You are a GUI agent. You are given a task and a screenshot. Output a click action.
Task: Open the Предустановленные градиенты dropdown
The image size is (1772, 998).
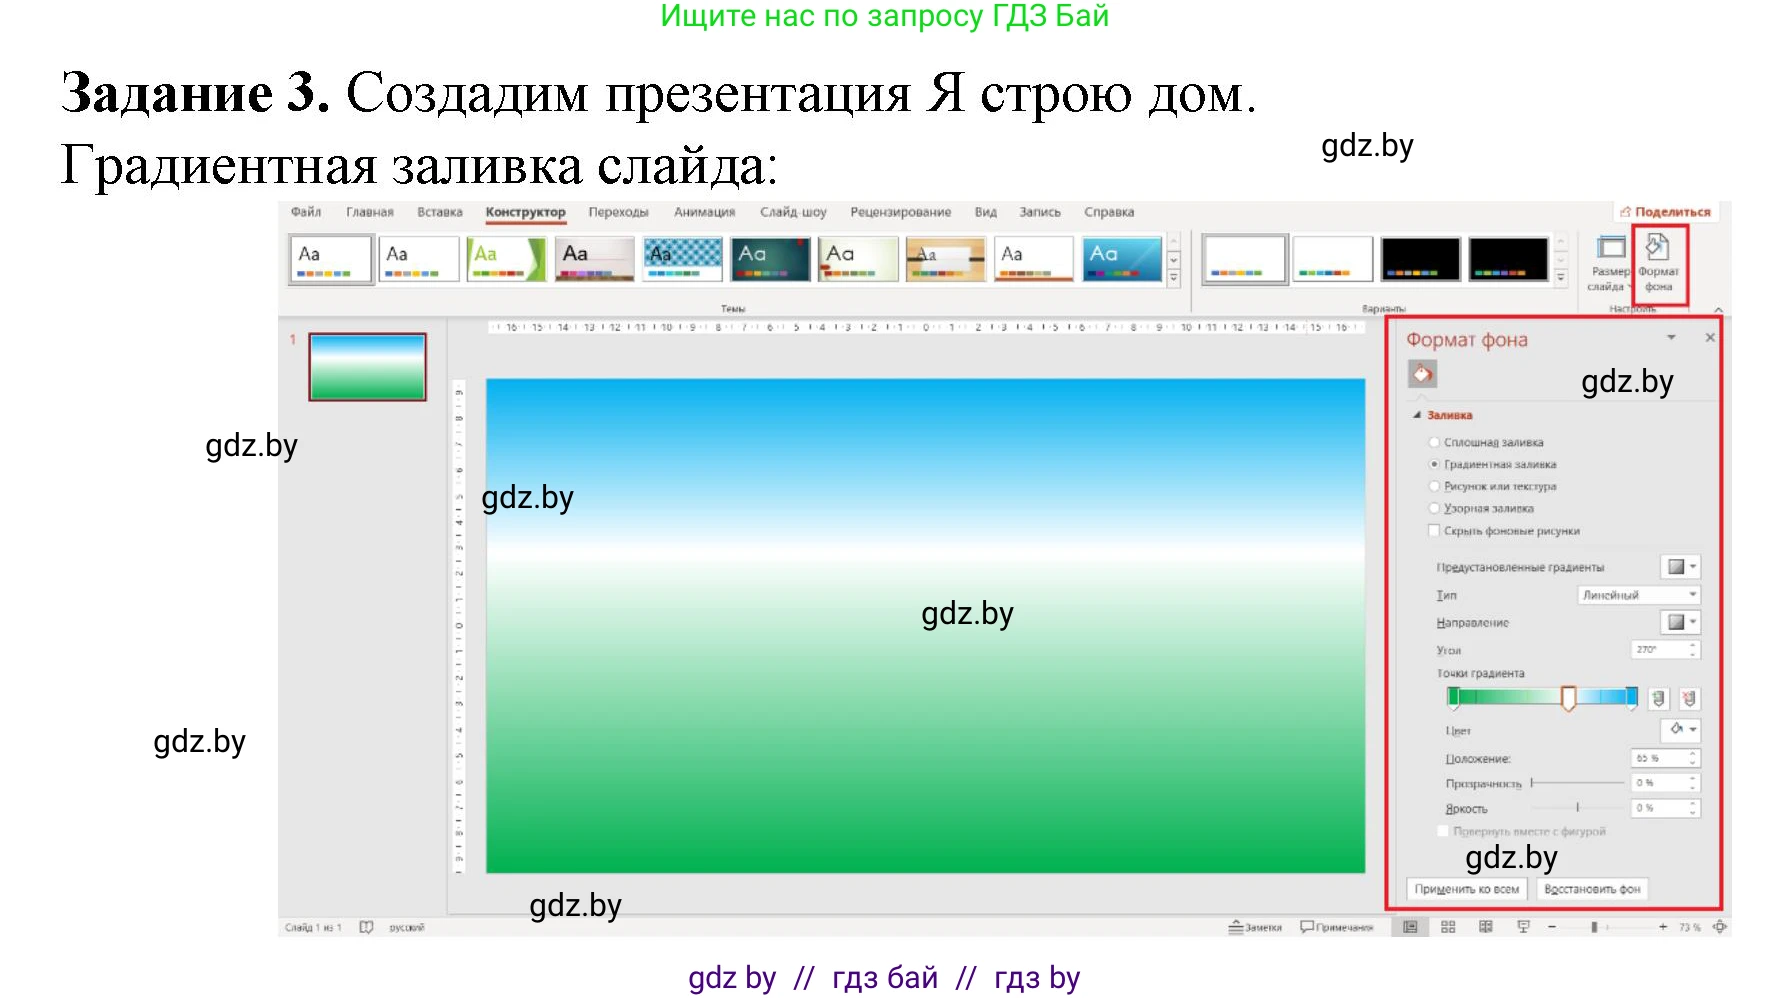click(1681, 566)
